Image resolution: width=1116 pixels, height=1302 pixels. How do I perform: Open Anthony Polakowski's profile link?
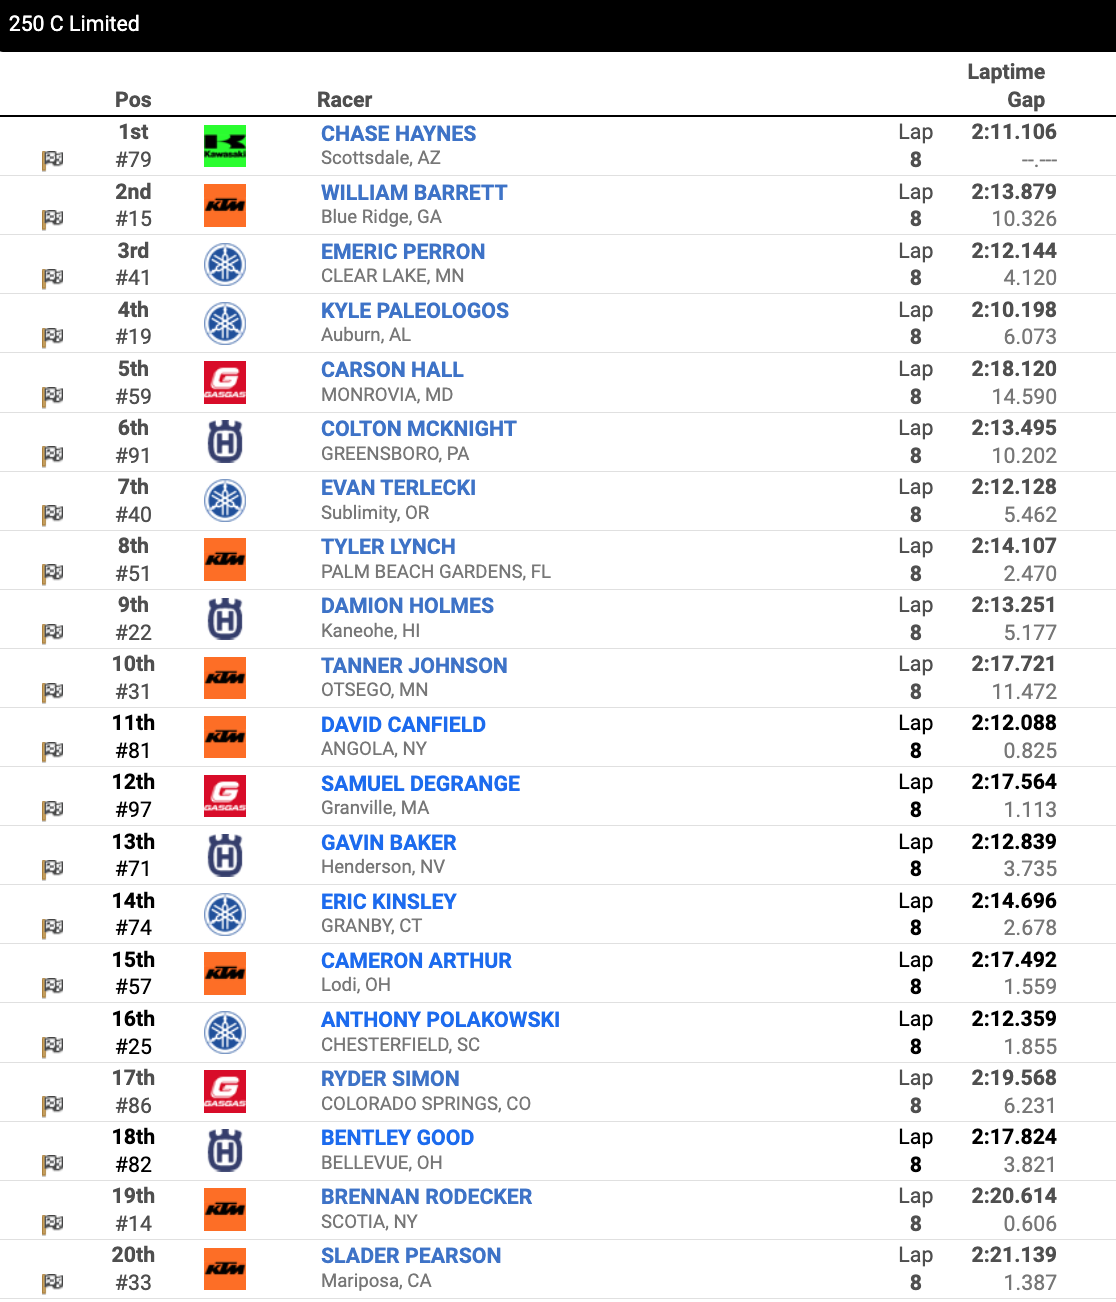(440, 1019)
